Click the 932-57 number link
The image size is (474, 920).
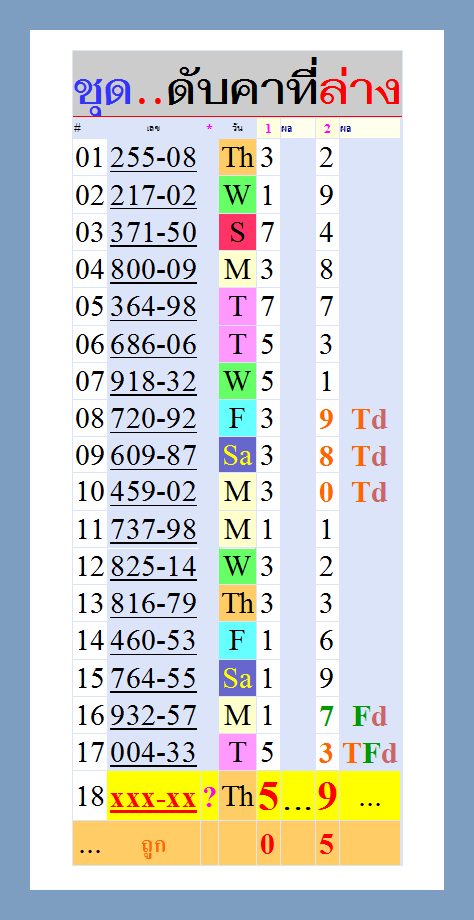153,715
